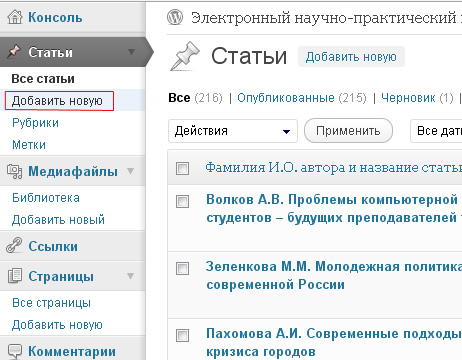The height and width of the screenshot is (360, 462).
Task: Click the Применить button
Action: point(348,131)
